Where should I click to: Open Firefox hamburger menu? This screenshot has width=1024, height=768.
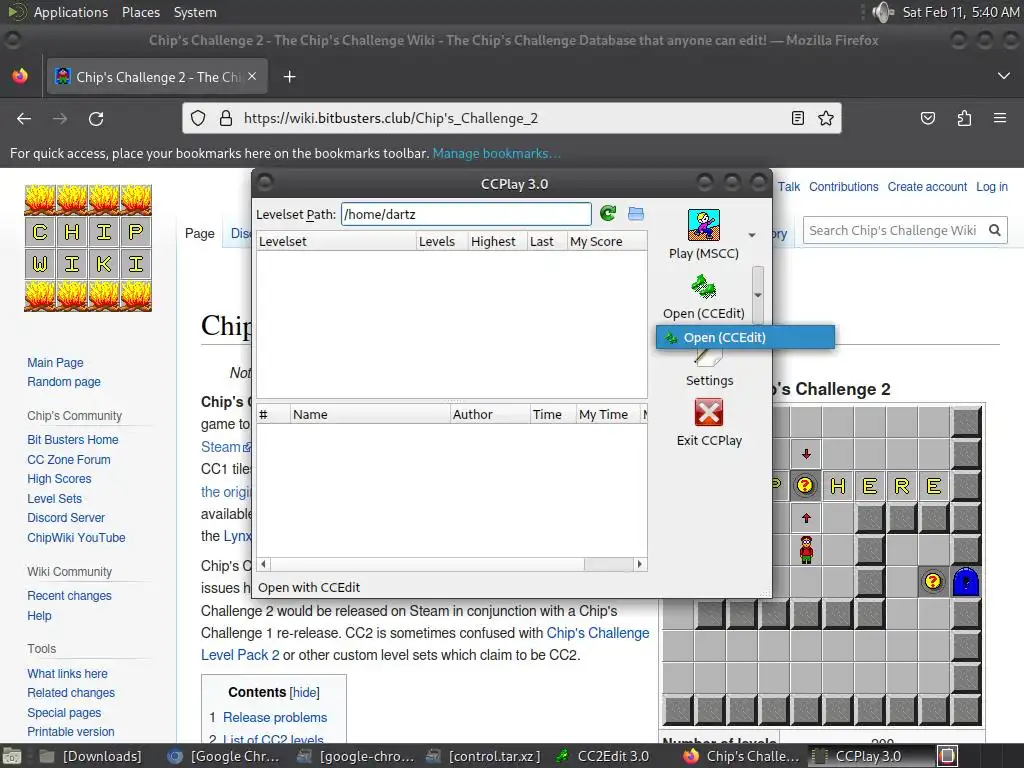pyautogui.click(x=1000, y=118)
